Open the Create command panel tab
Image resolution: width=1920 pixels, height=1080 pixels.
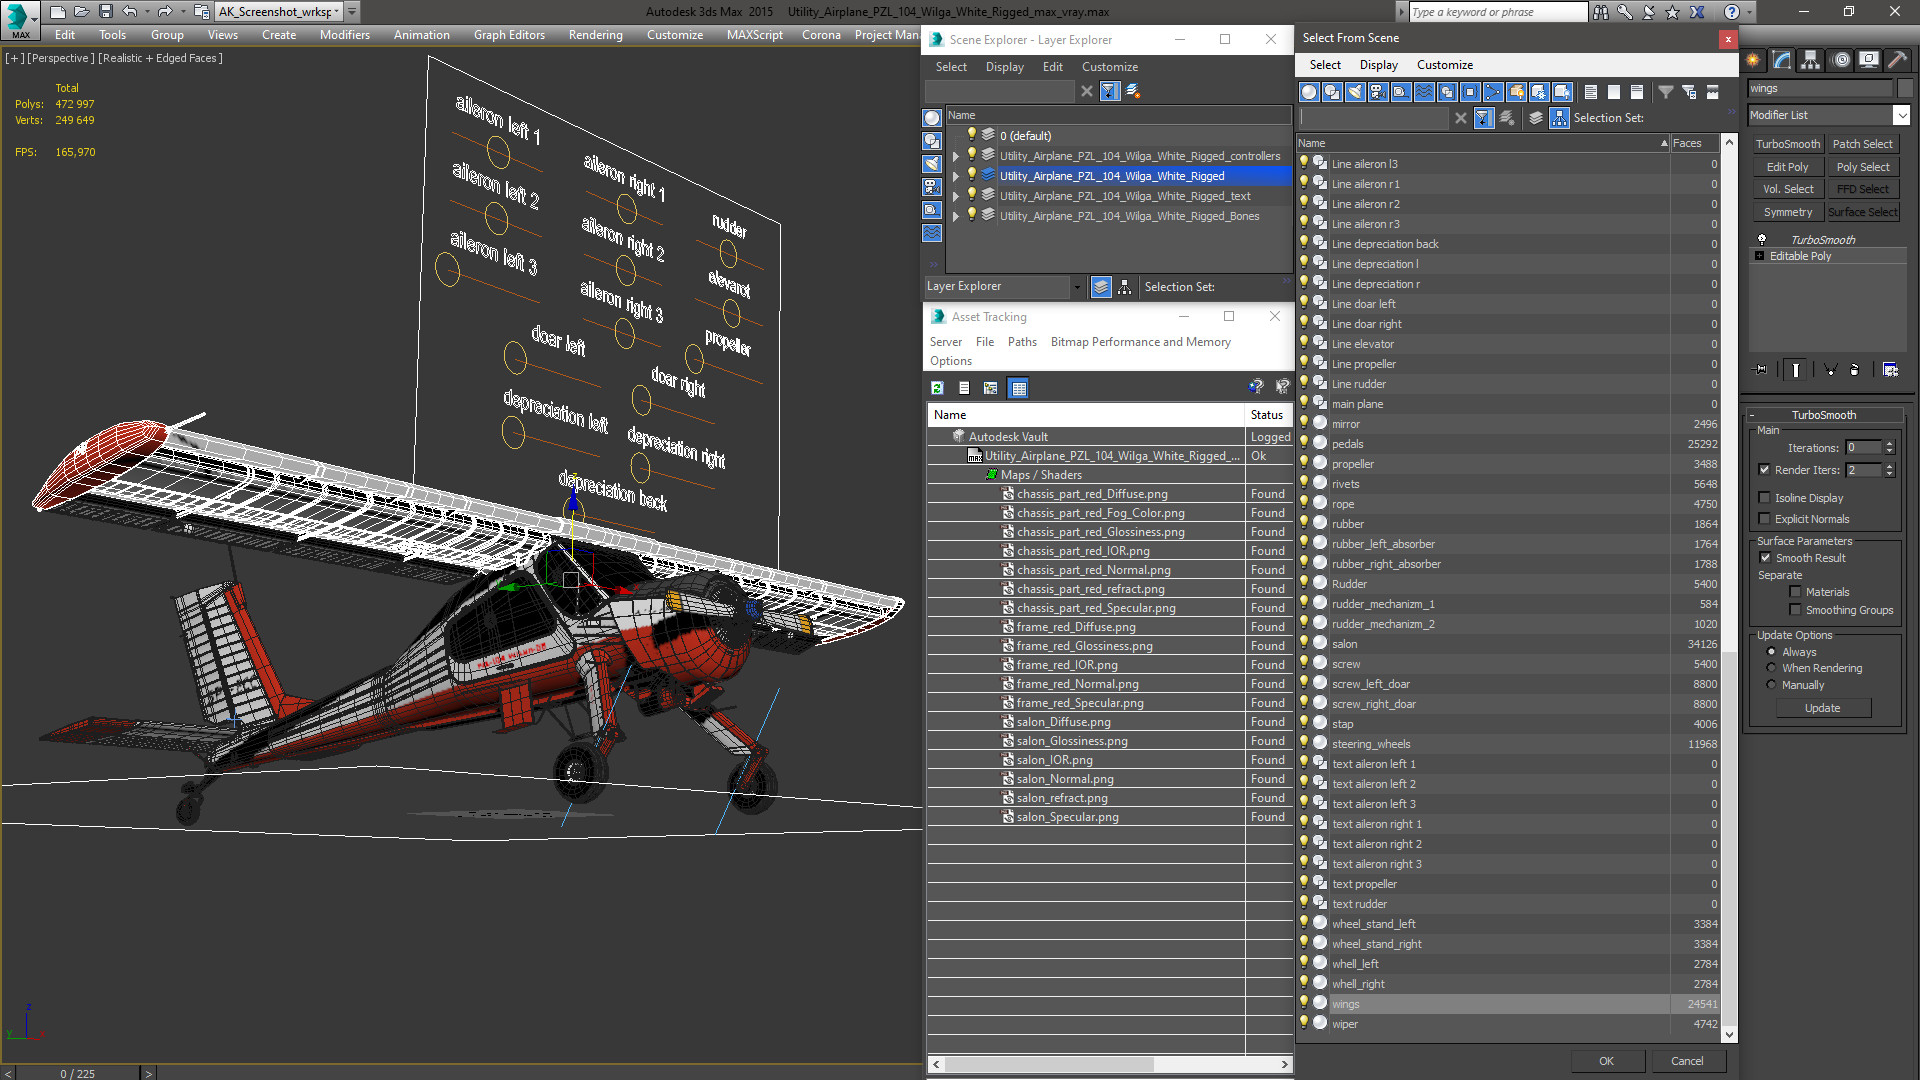(x=1753, y=60)
